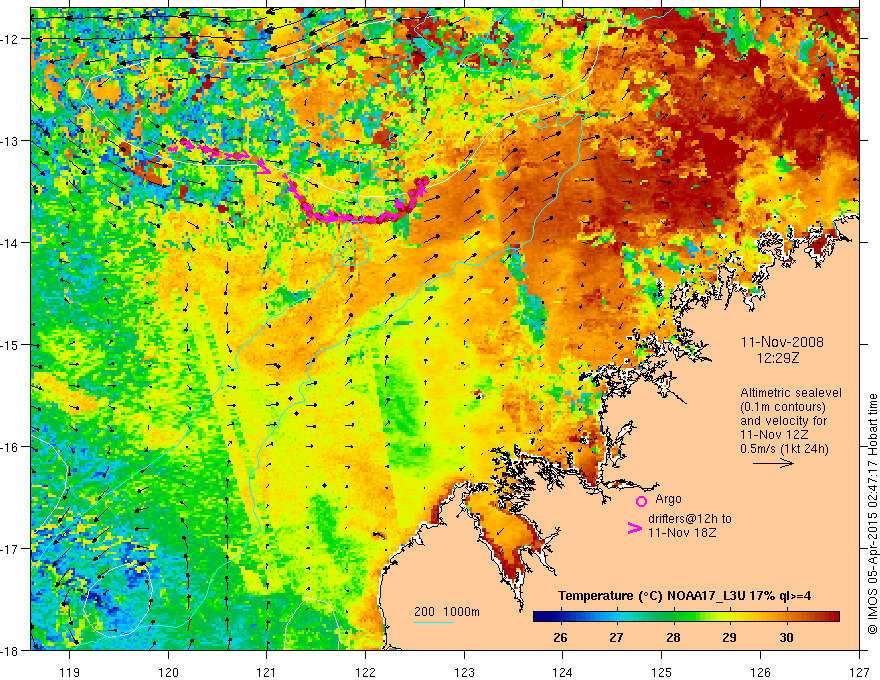Click longitude axis label 127
Viewport: 880px width, 680px height.
coord(859,672)
